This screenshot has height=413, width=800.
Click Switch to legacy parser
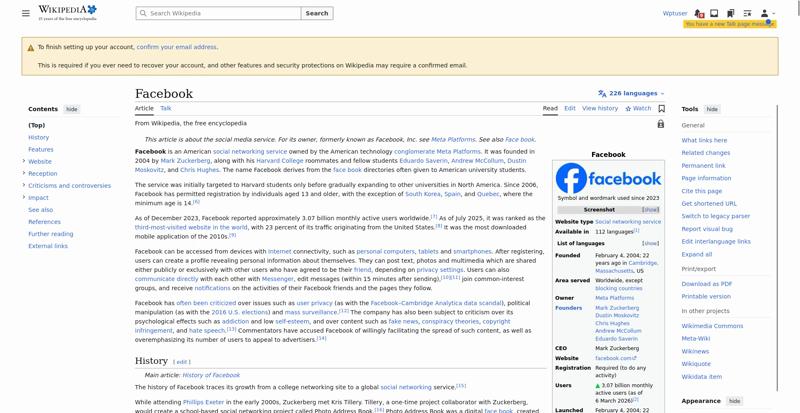click(x=716, y=216)
